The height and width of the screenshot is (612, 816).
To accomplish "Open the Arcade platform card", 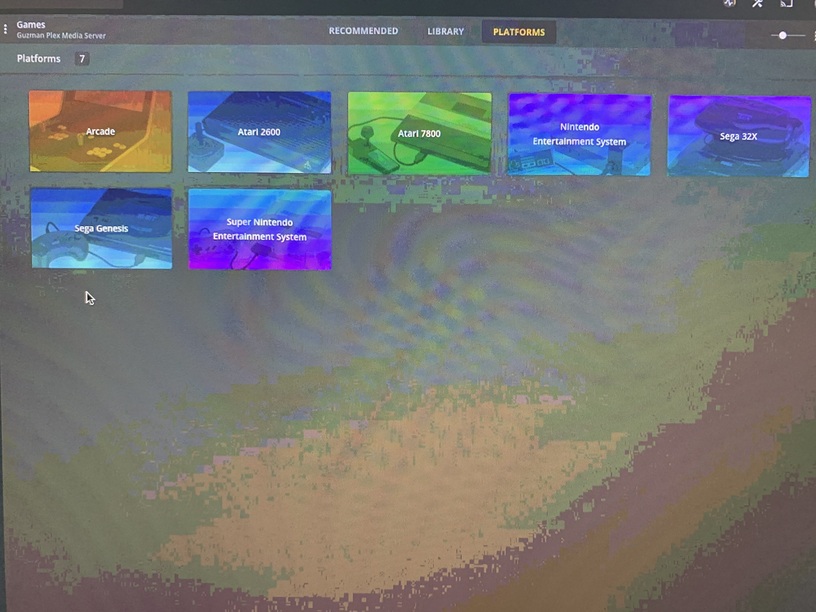I will pyautogui.click(x=100, y=131).
